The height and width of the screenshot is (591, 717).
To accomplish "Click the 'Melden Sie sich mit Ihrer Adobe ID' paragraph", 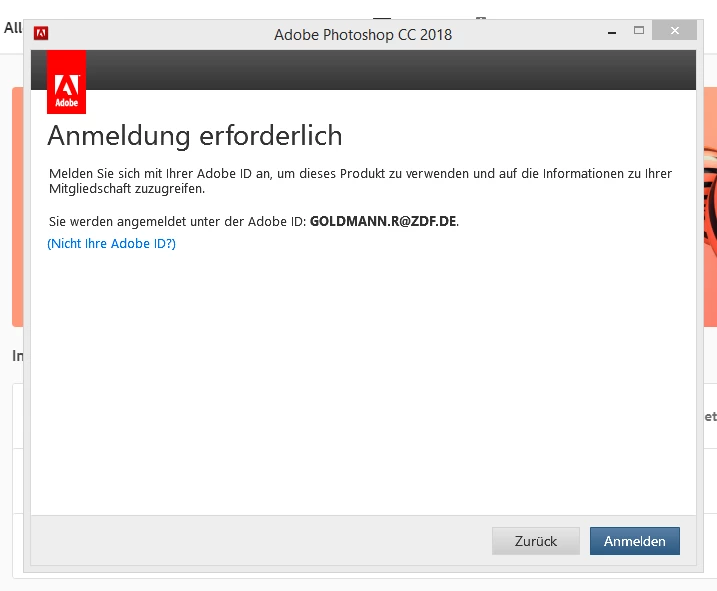I will [x=360, y=181].
